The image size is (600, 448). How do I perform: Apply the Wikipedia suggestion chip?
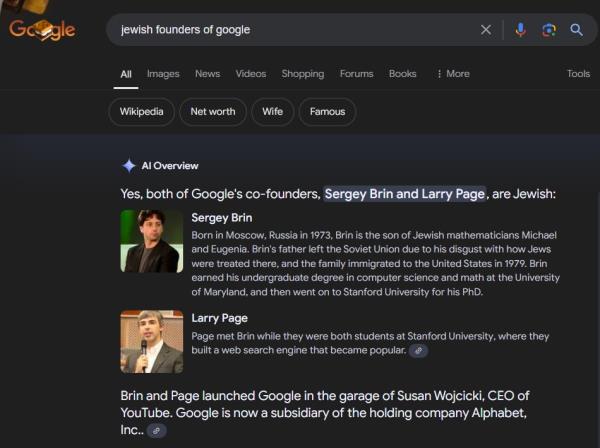tap(142, 112)
